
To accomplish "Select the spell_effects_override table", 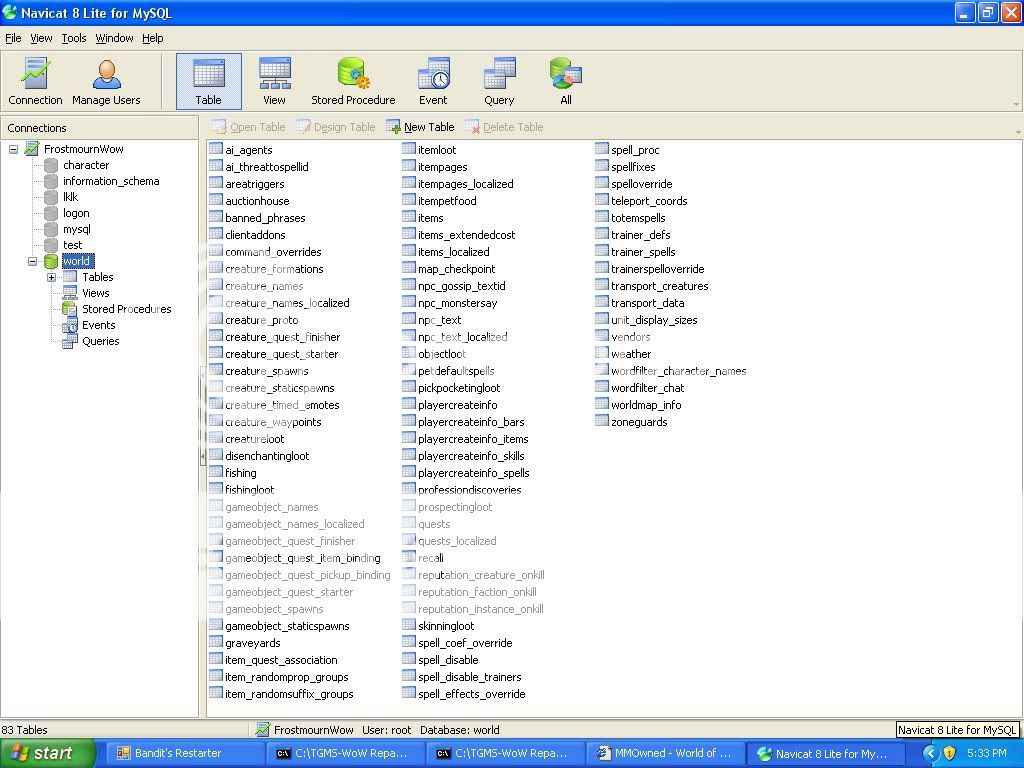I will (x=472, y=694).
